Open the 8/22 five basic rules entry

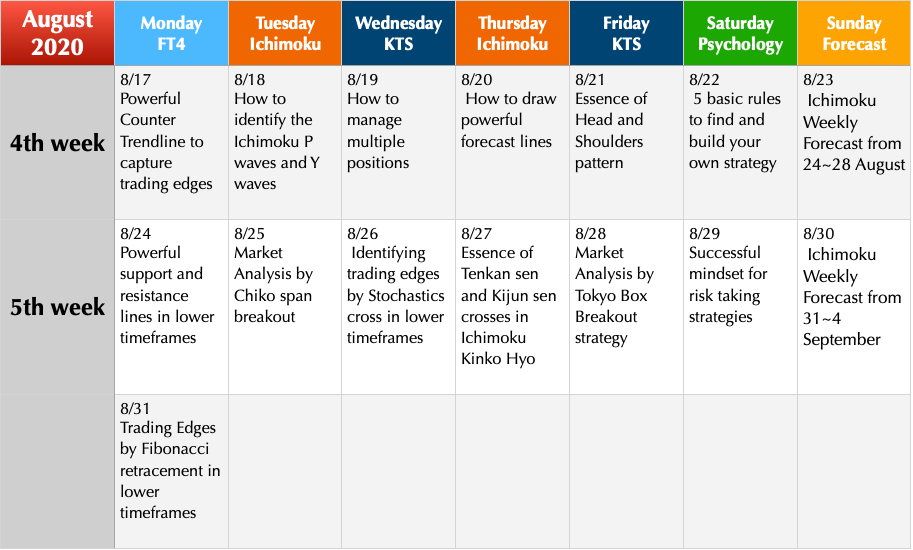click(740, 143)
